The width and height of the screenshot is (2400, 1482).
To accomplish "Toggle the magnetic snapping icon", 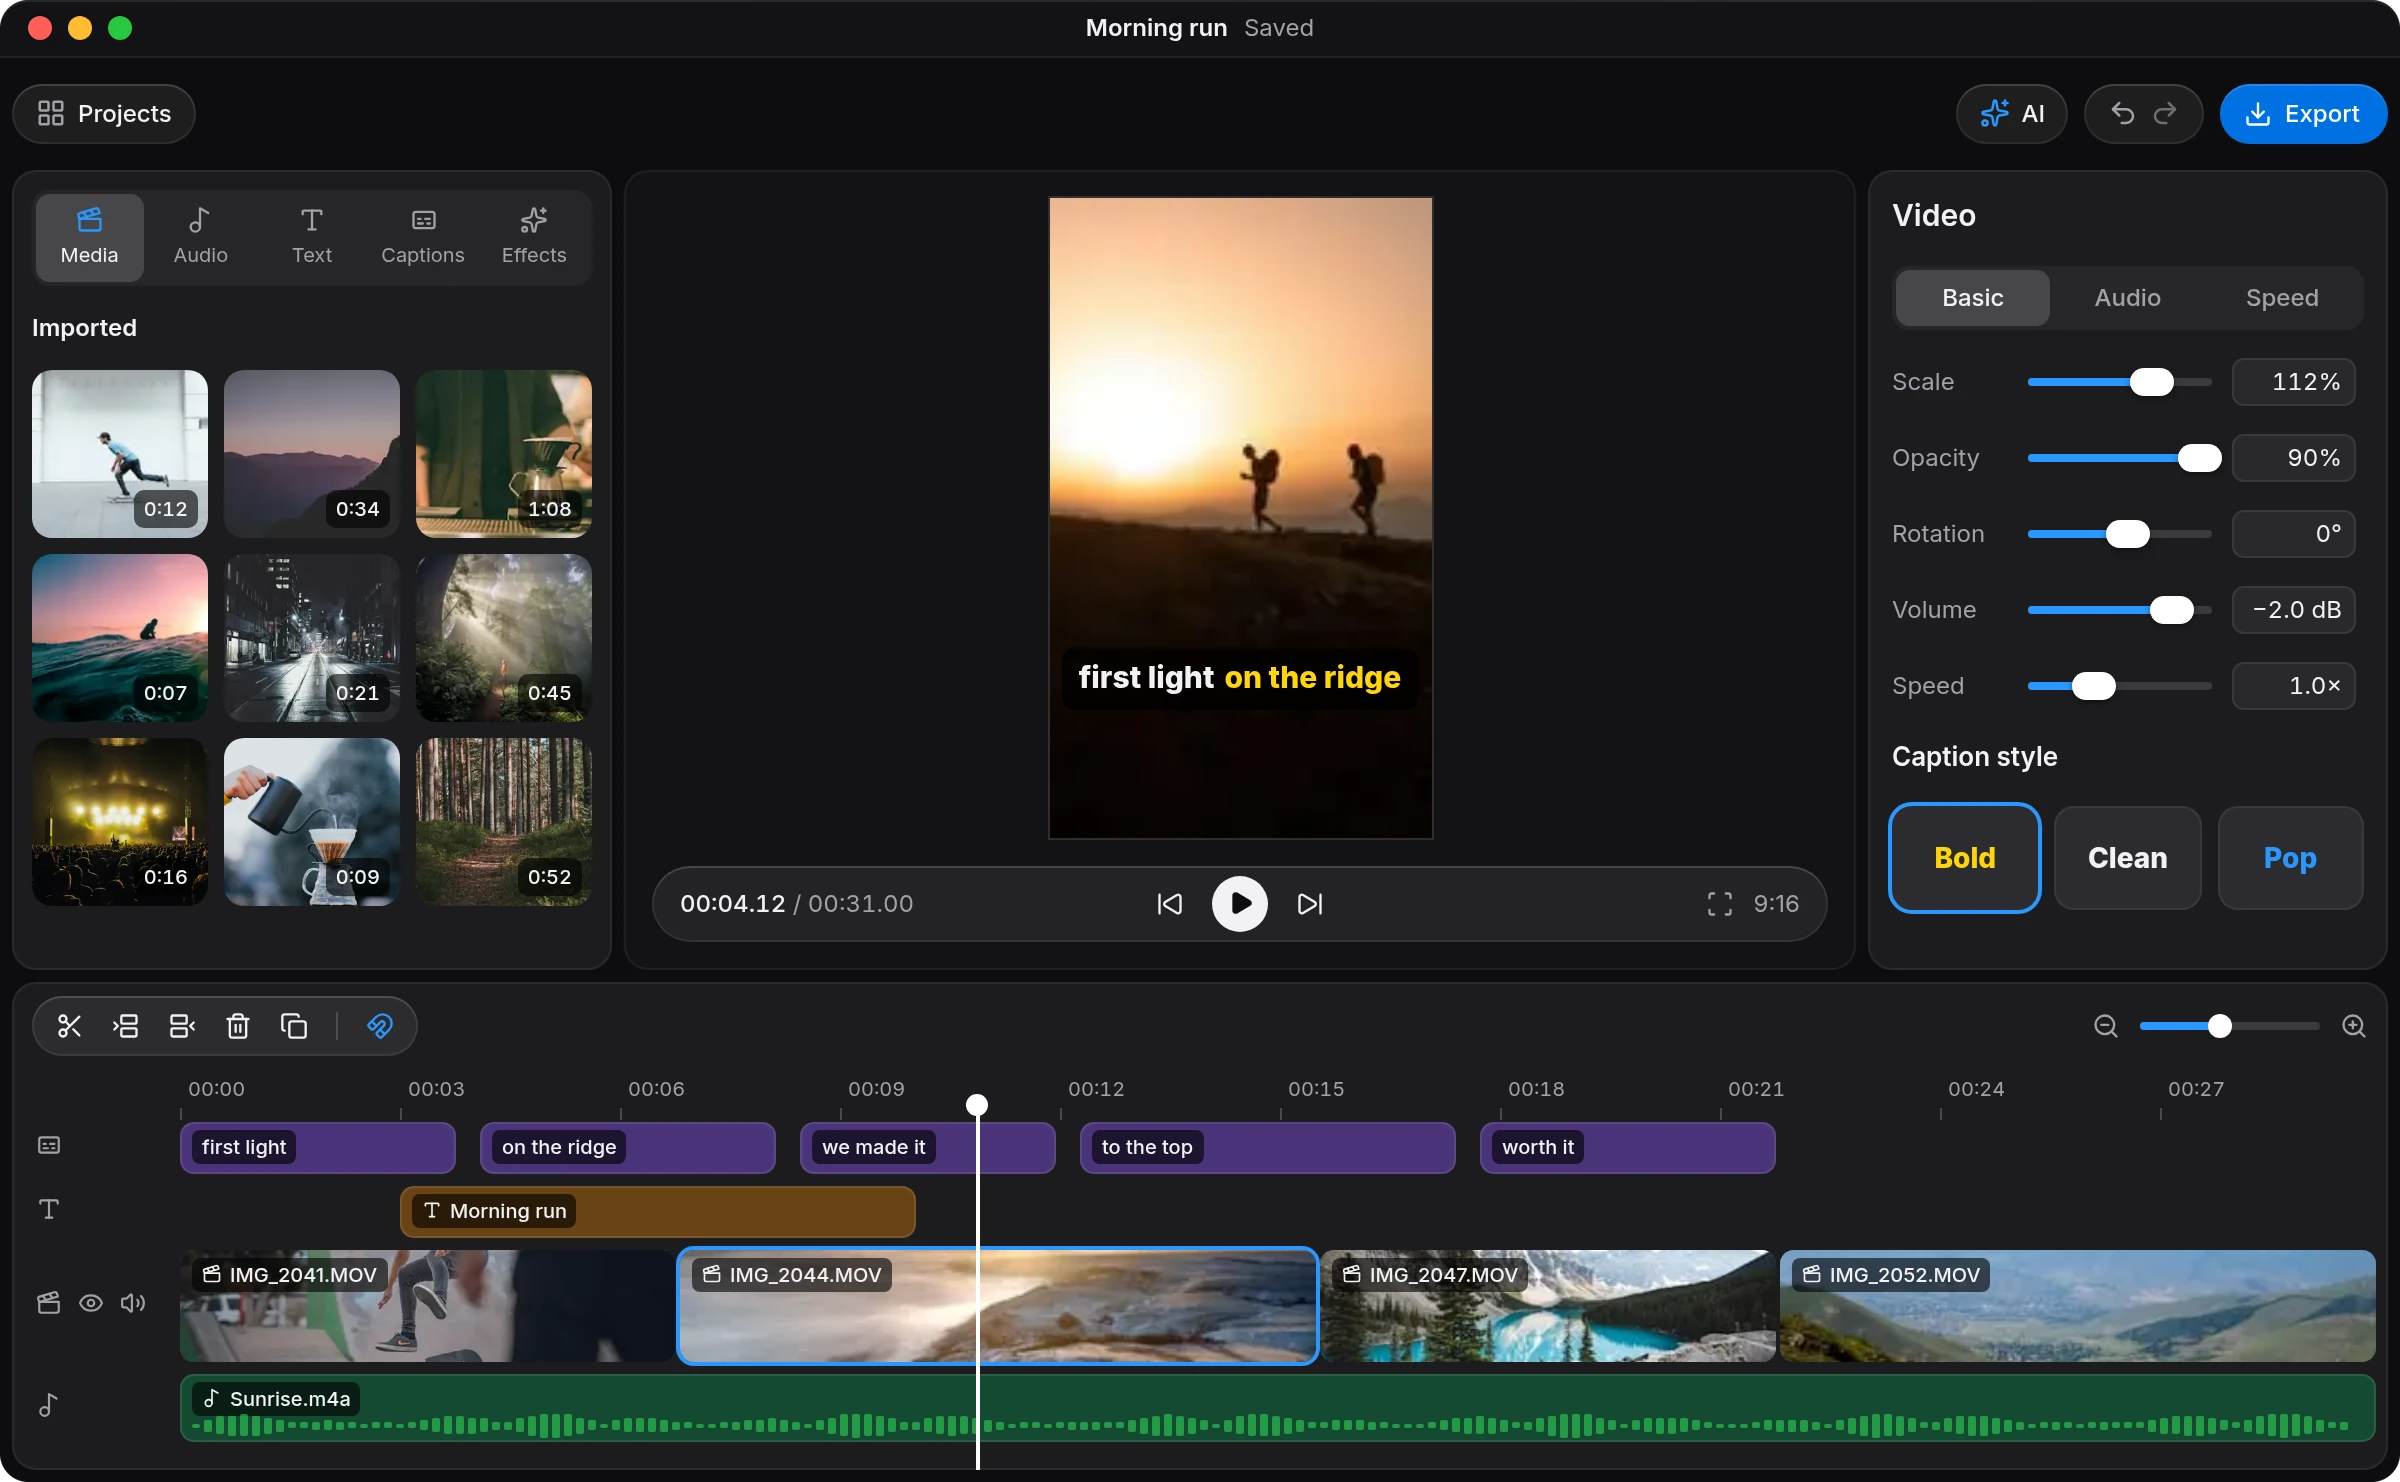I will [x=380, y=1026].
